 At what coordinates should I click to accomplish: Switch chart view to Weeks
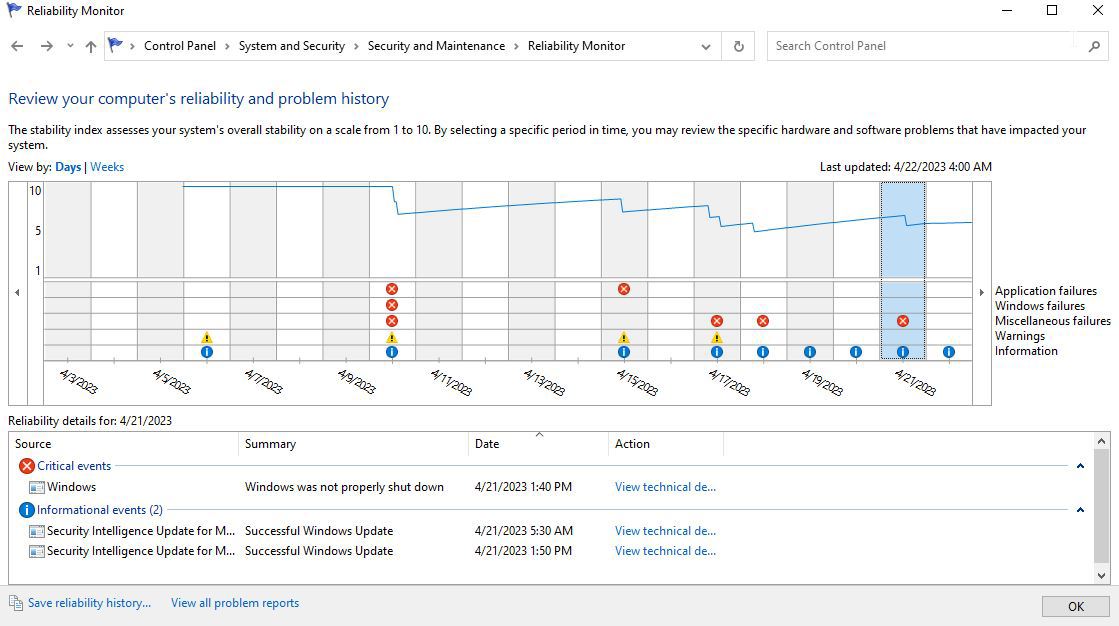[107, 167]
